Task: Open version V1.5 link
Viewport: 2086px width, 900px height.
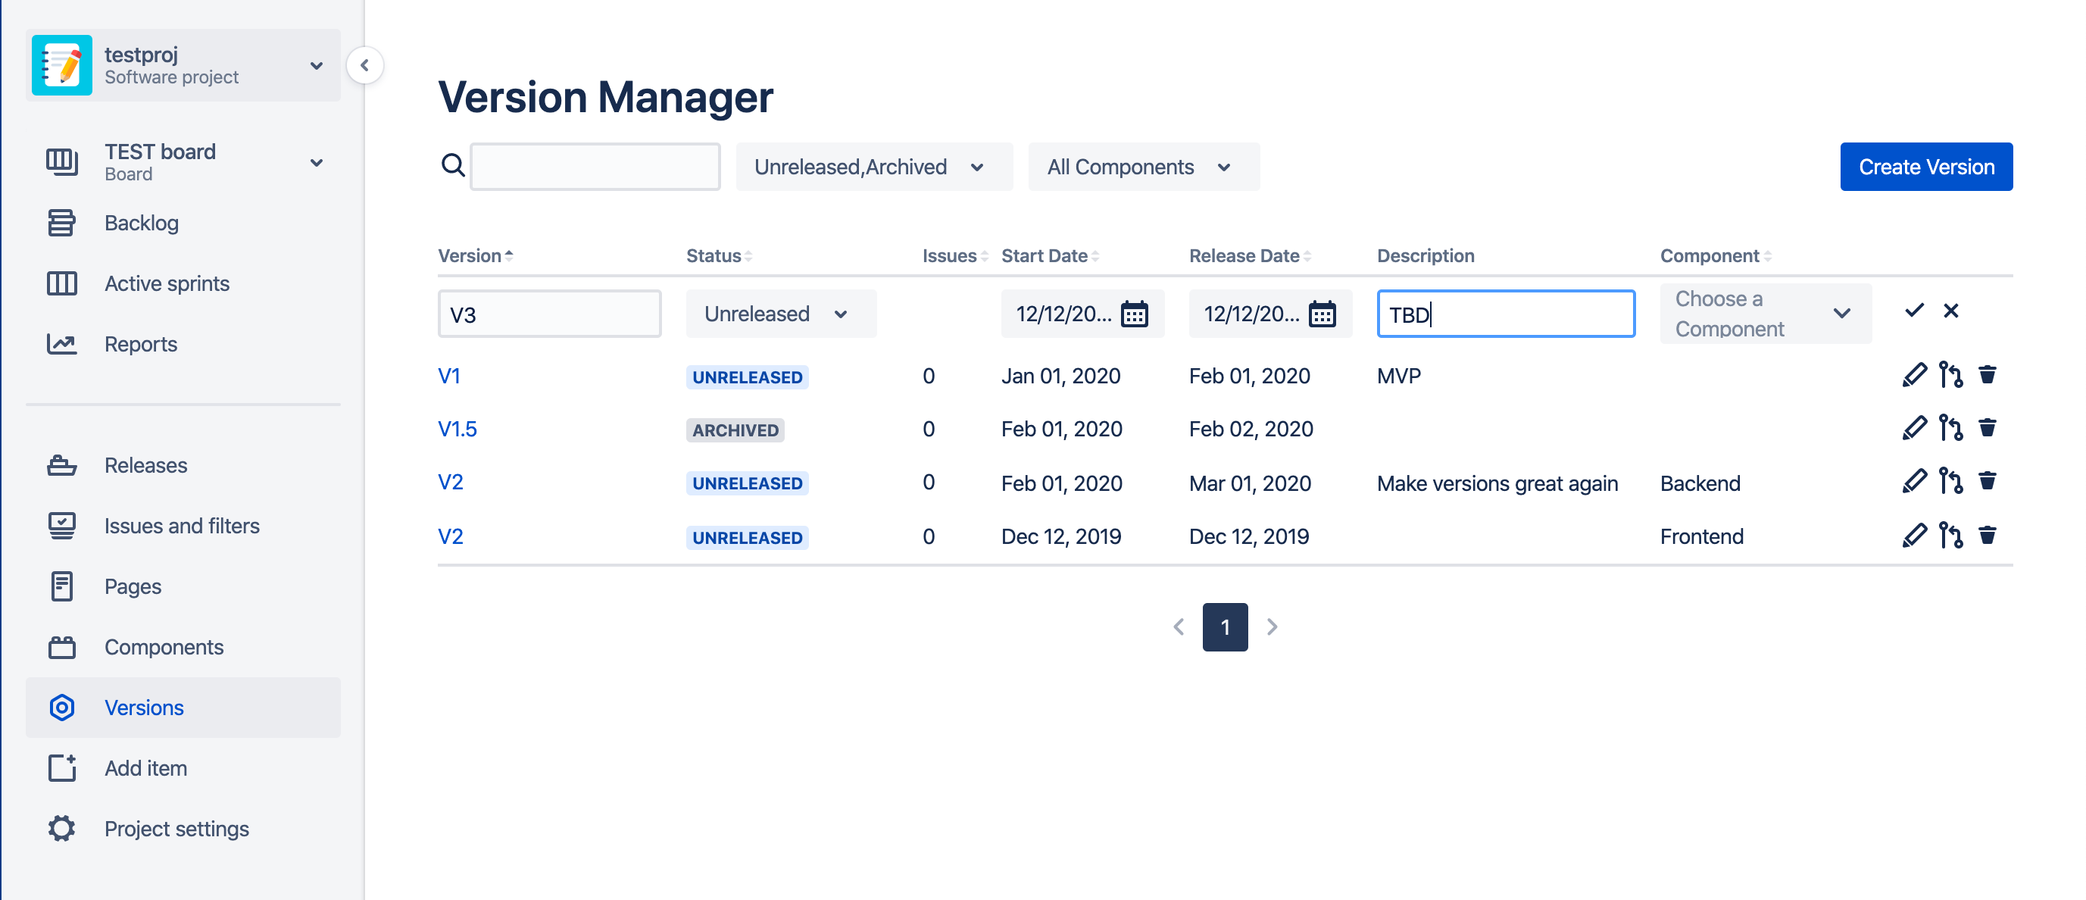Action: pos(457,429)
